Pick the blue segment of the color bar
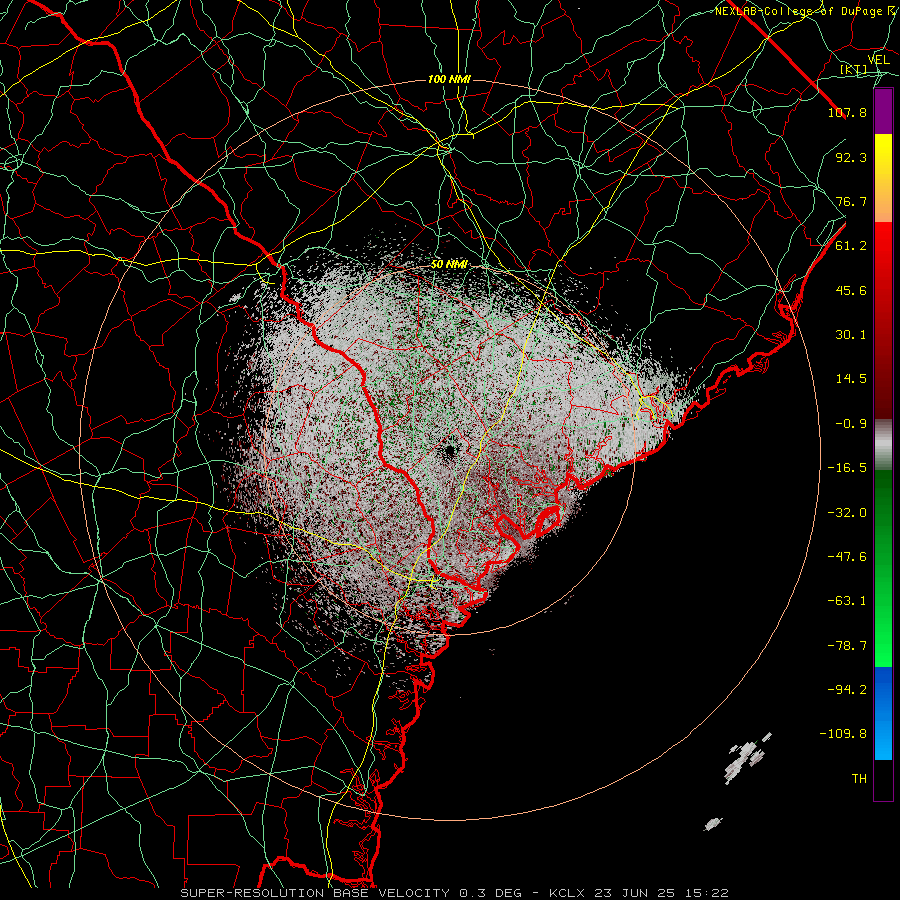 883,713
